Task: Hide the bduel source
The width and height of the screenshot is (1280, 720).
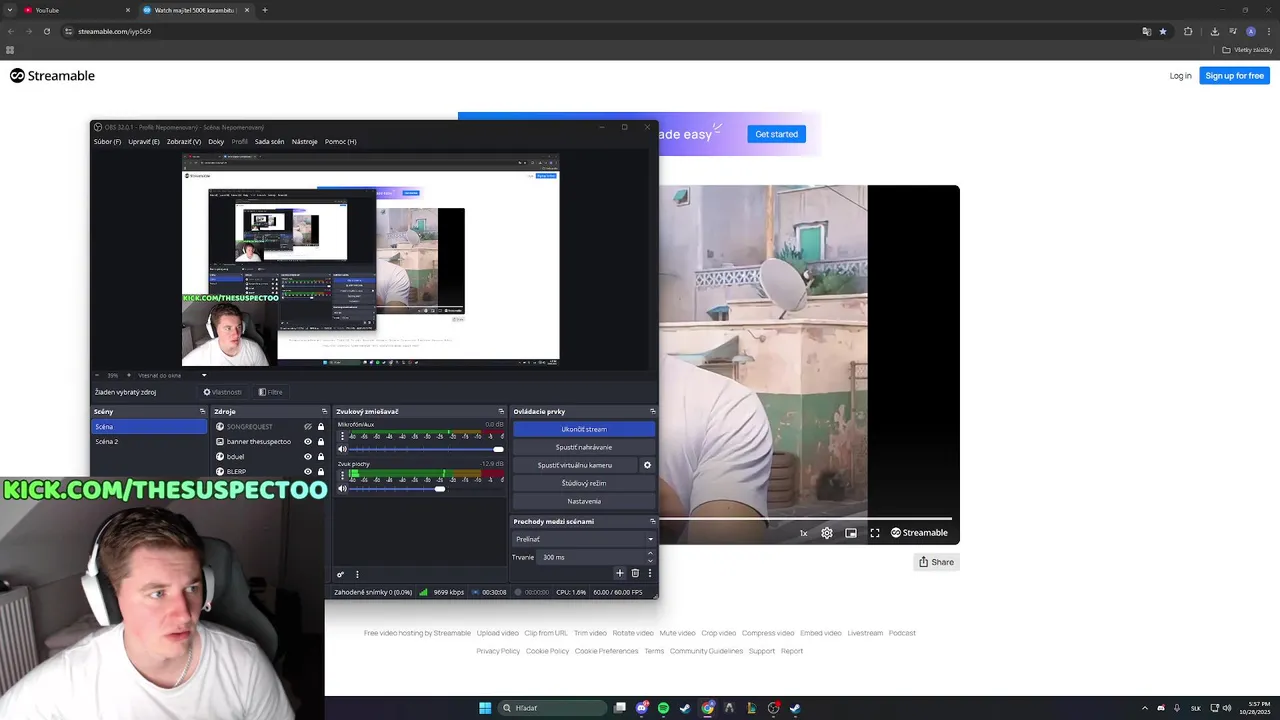Action: point(308,457)
